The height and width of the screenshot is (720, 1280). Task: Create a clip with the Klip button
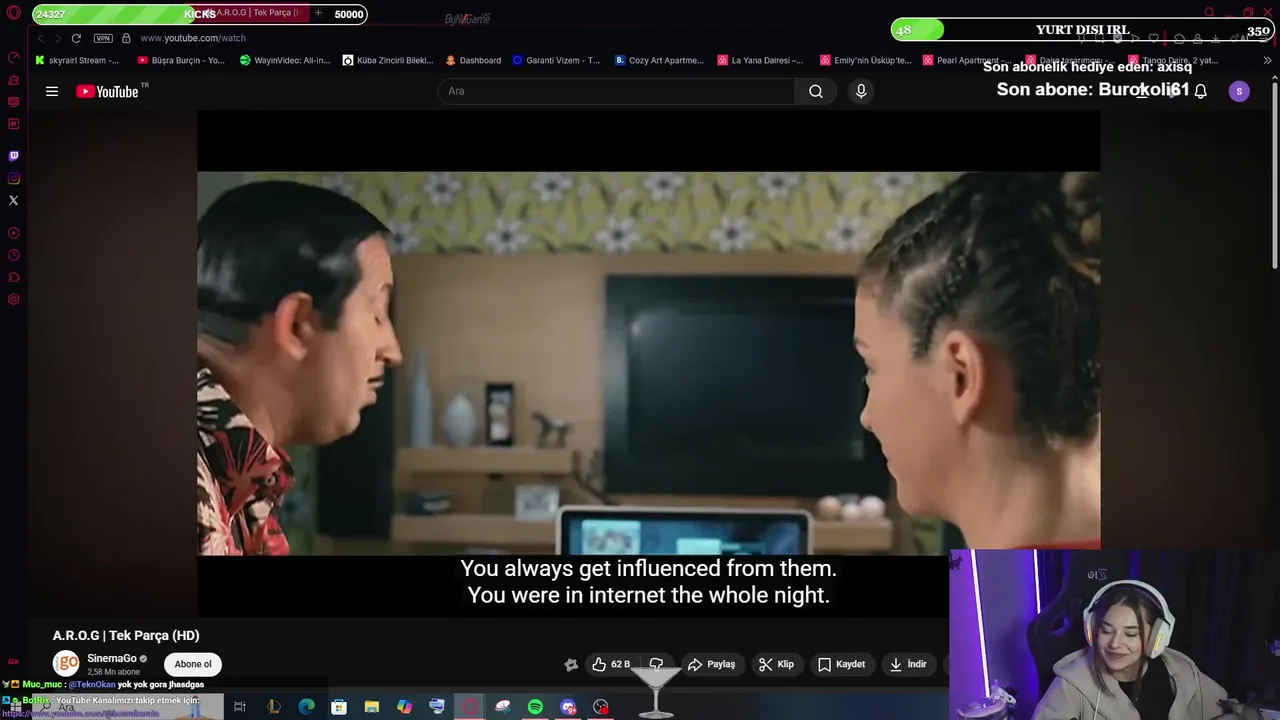(x=776, y=664)
